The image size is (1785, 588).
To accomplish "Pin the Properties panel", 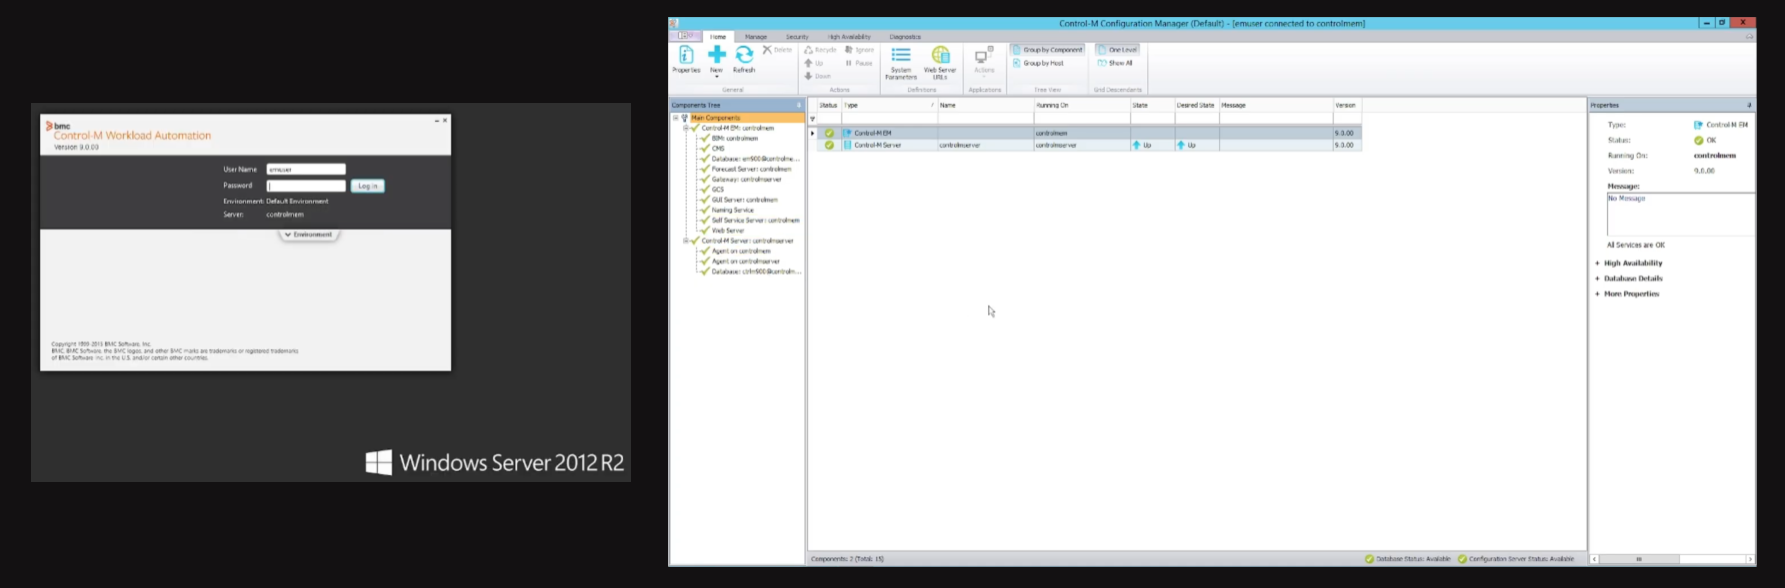I will (1749, 105).
